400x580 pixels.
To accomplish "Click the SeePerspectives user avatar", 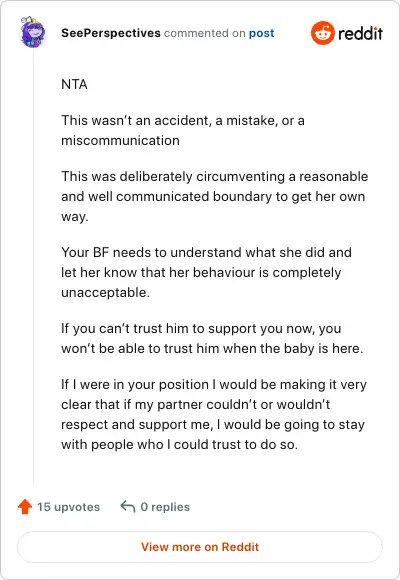I will pyautogui.click(x=33, y=33).
